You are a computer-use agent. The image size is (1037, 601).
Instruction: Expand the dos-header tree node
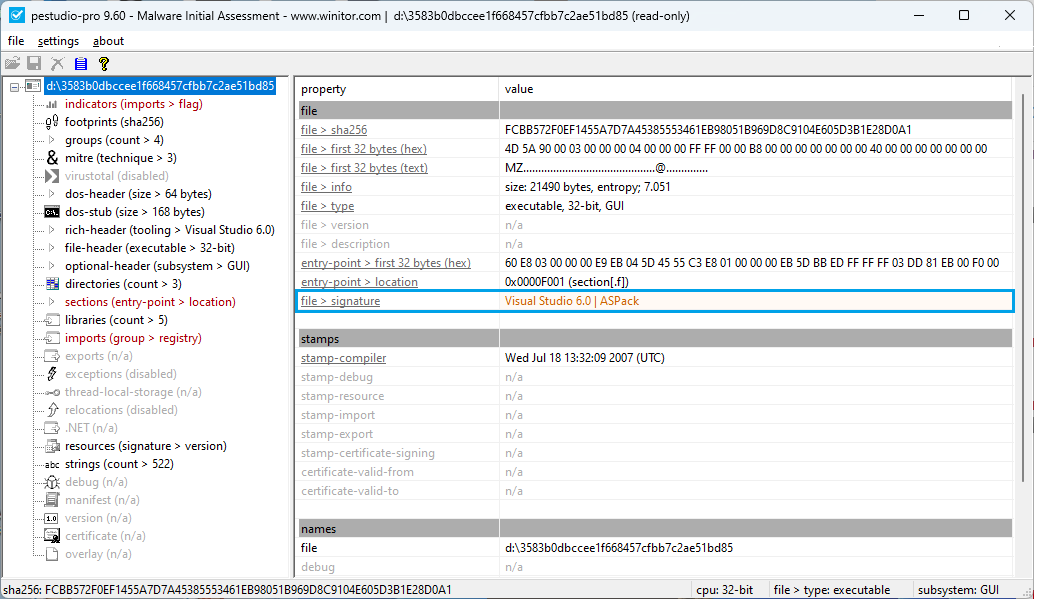[52, 193]
